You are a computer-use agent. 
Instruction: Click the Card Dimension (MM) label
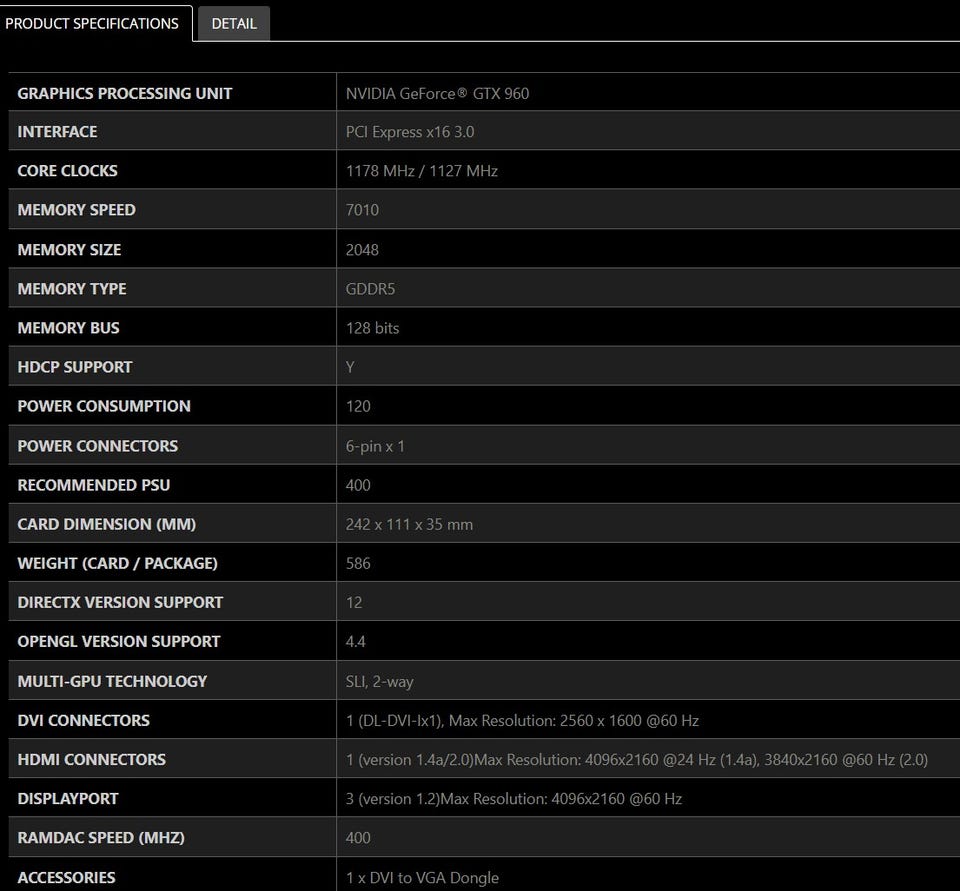107,525
